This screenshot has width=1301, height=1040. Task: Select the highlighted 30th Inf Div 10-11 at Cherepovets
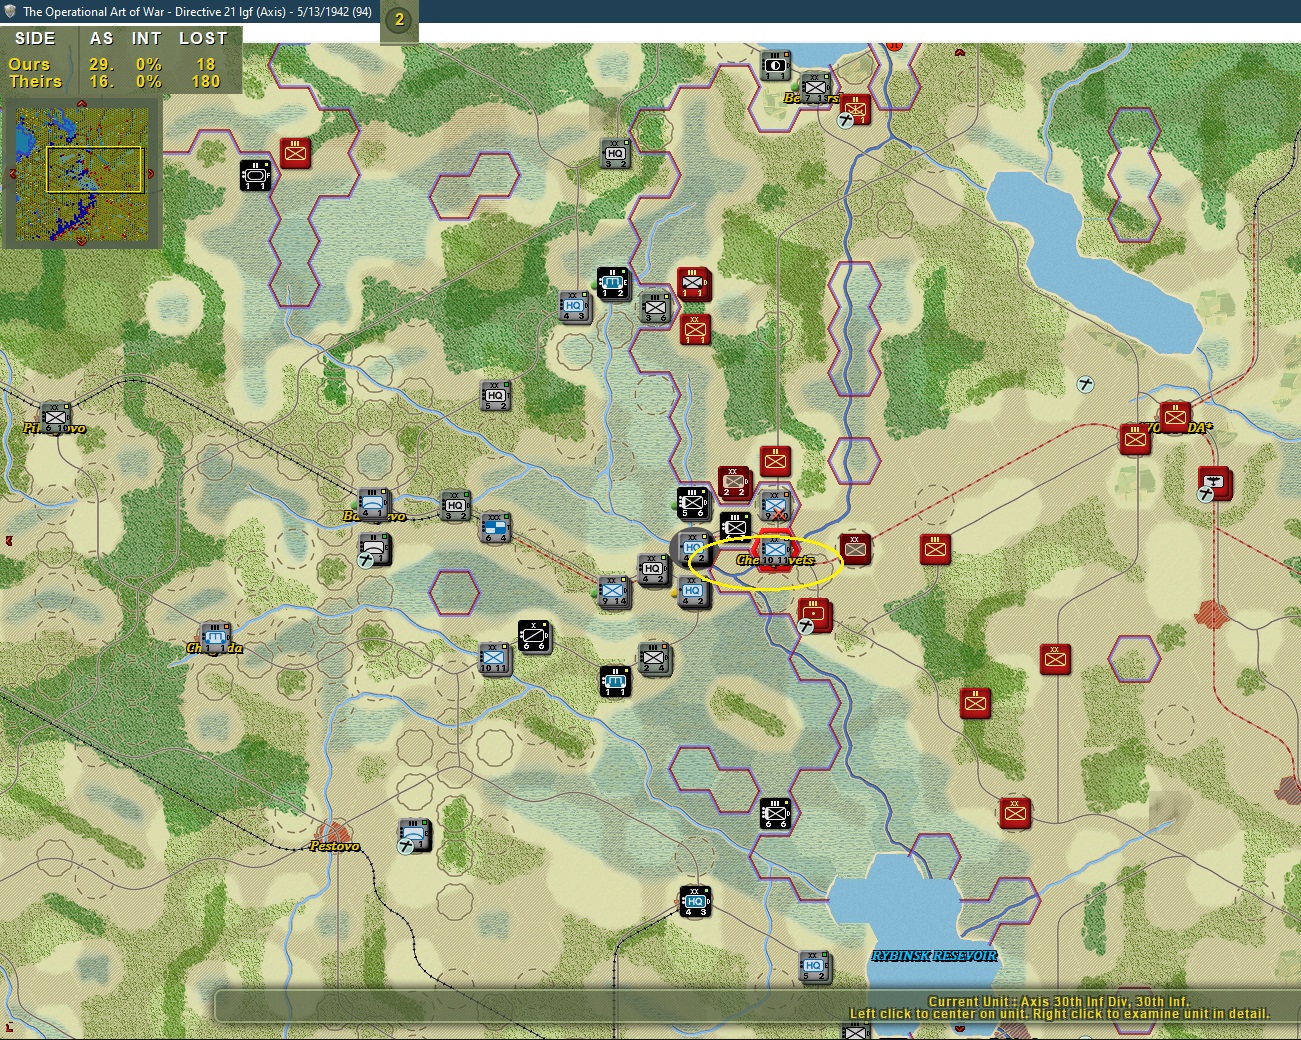coord(775,549)
